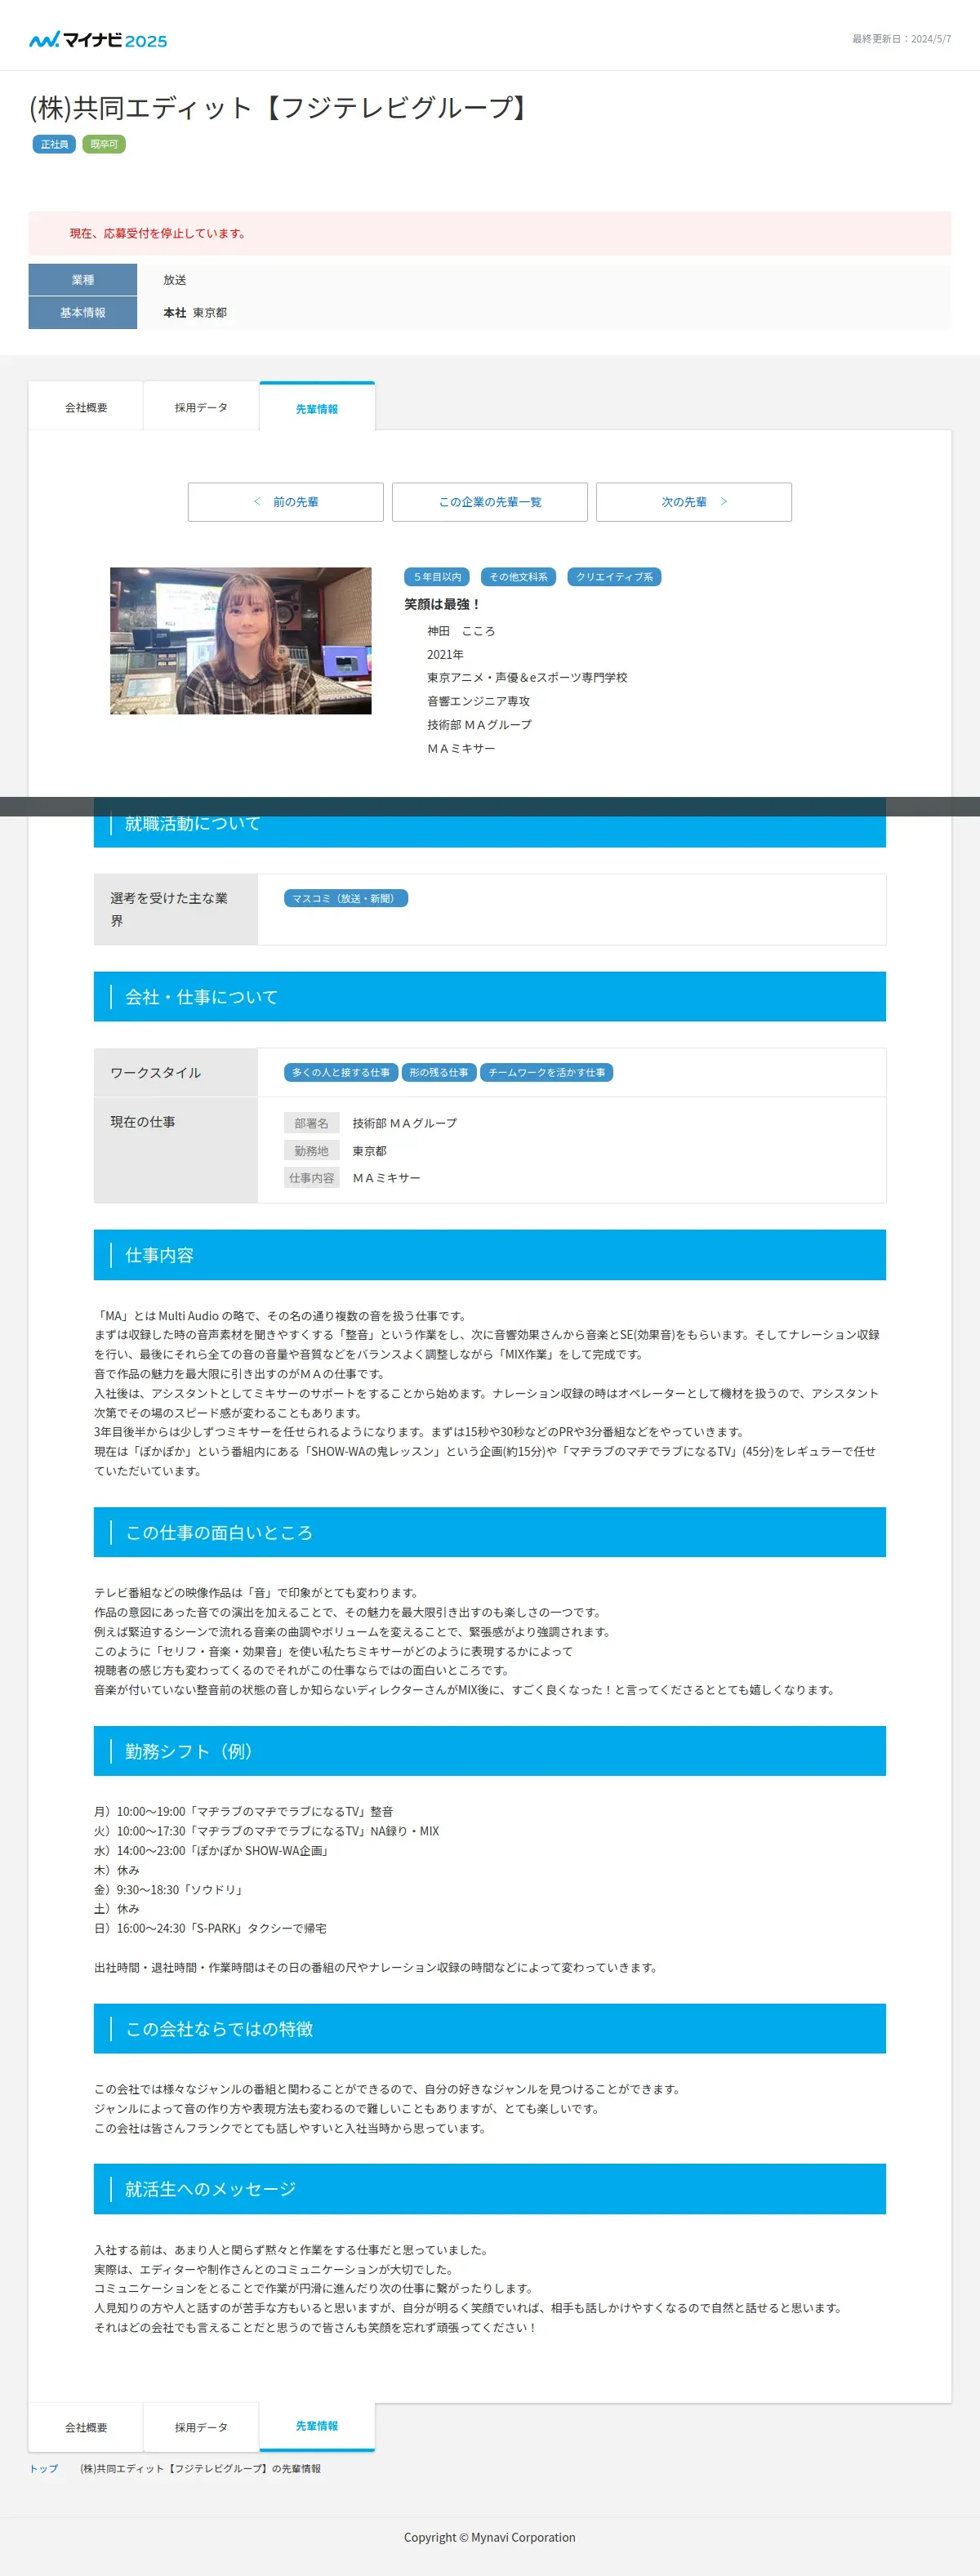Click the 勤務地 label
This screenshot has height=2576, width=980.
click(x=312, y=1151)
